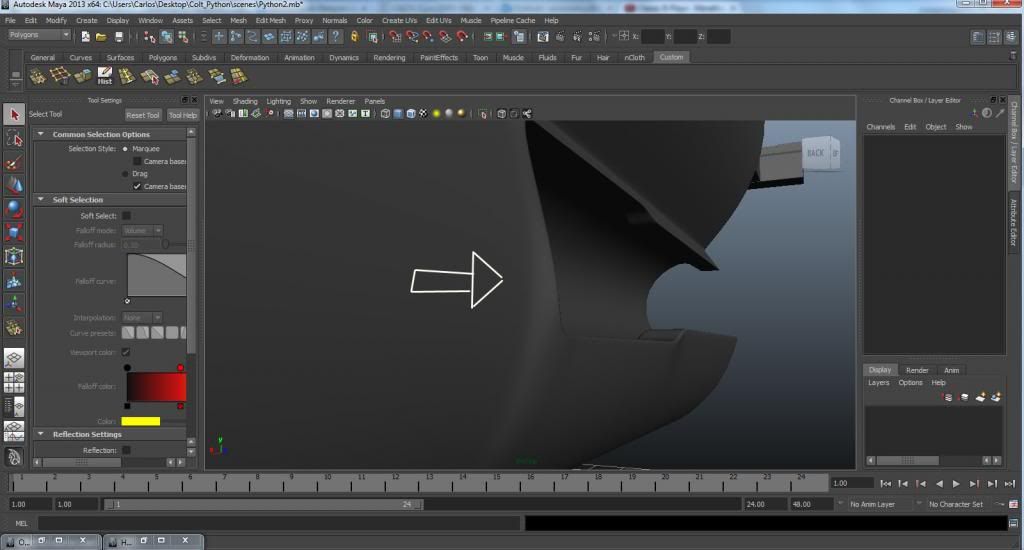Click the Open Scene folder icon

point(102,37)
